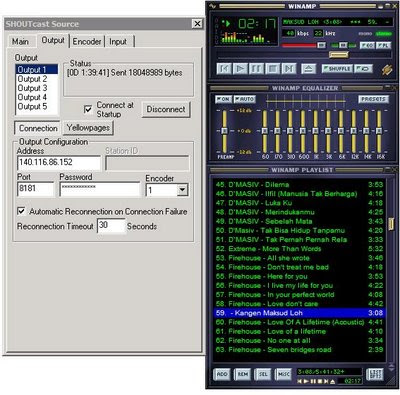
Task: Select Output 2 in output list
Action: click(x=37, y=79)
